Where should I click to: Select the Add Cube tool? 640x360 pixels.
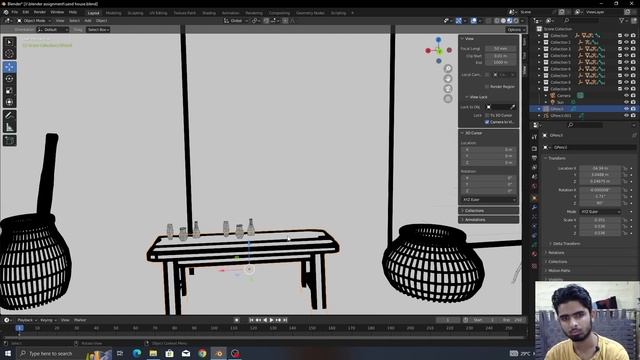coord(9,141)
